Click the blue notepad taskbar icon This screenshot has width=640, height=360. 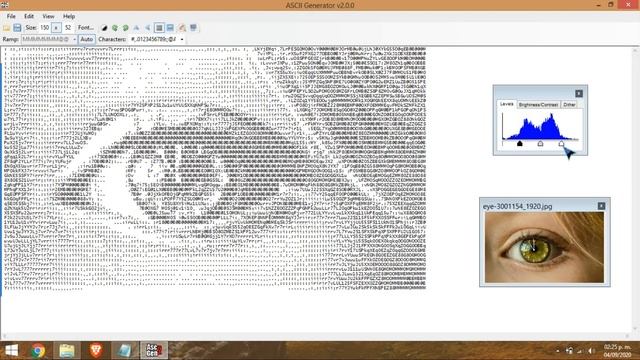124,351
